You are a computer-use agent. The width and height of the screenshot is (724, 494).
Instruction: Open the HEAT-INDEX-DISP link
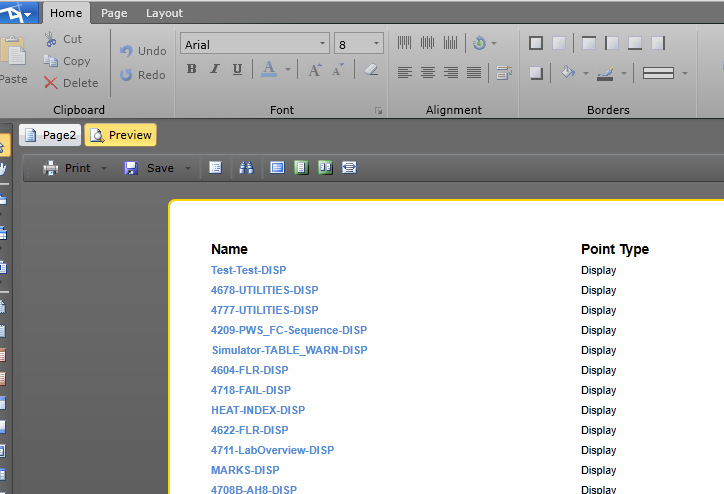point(258,410)
